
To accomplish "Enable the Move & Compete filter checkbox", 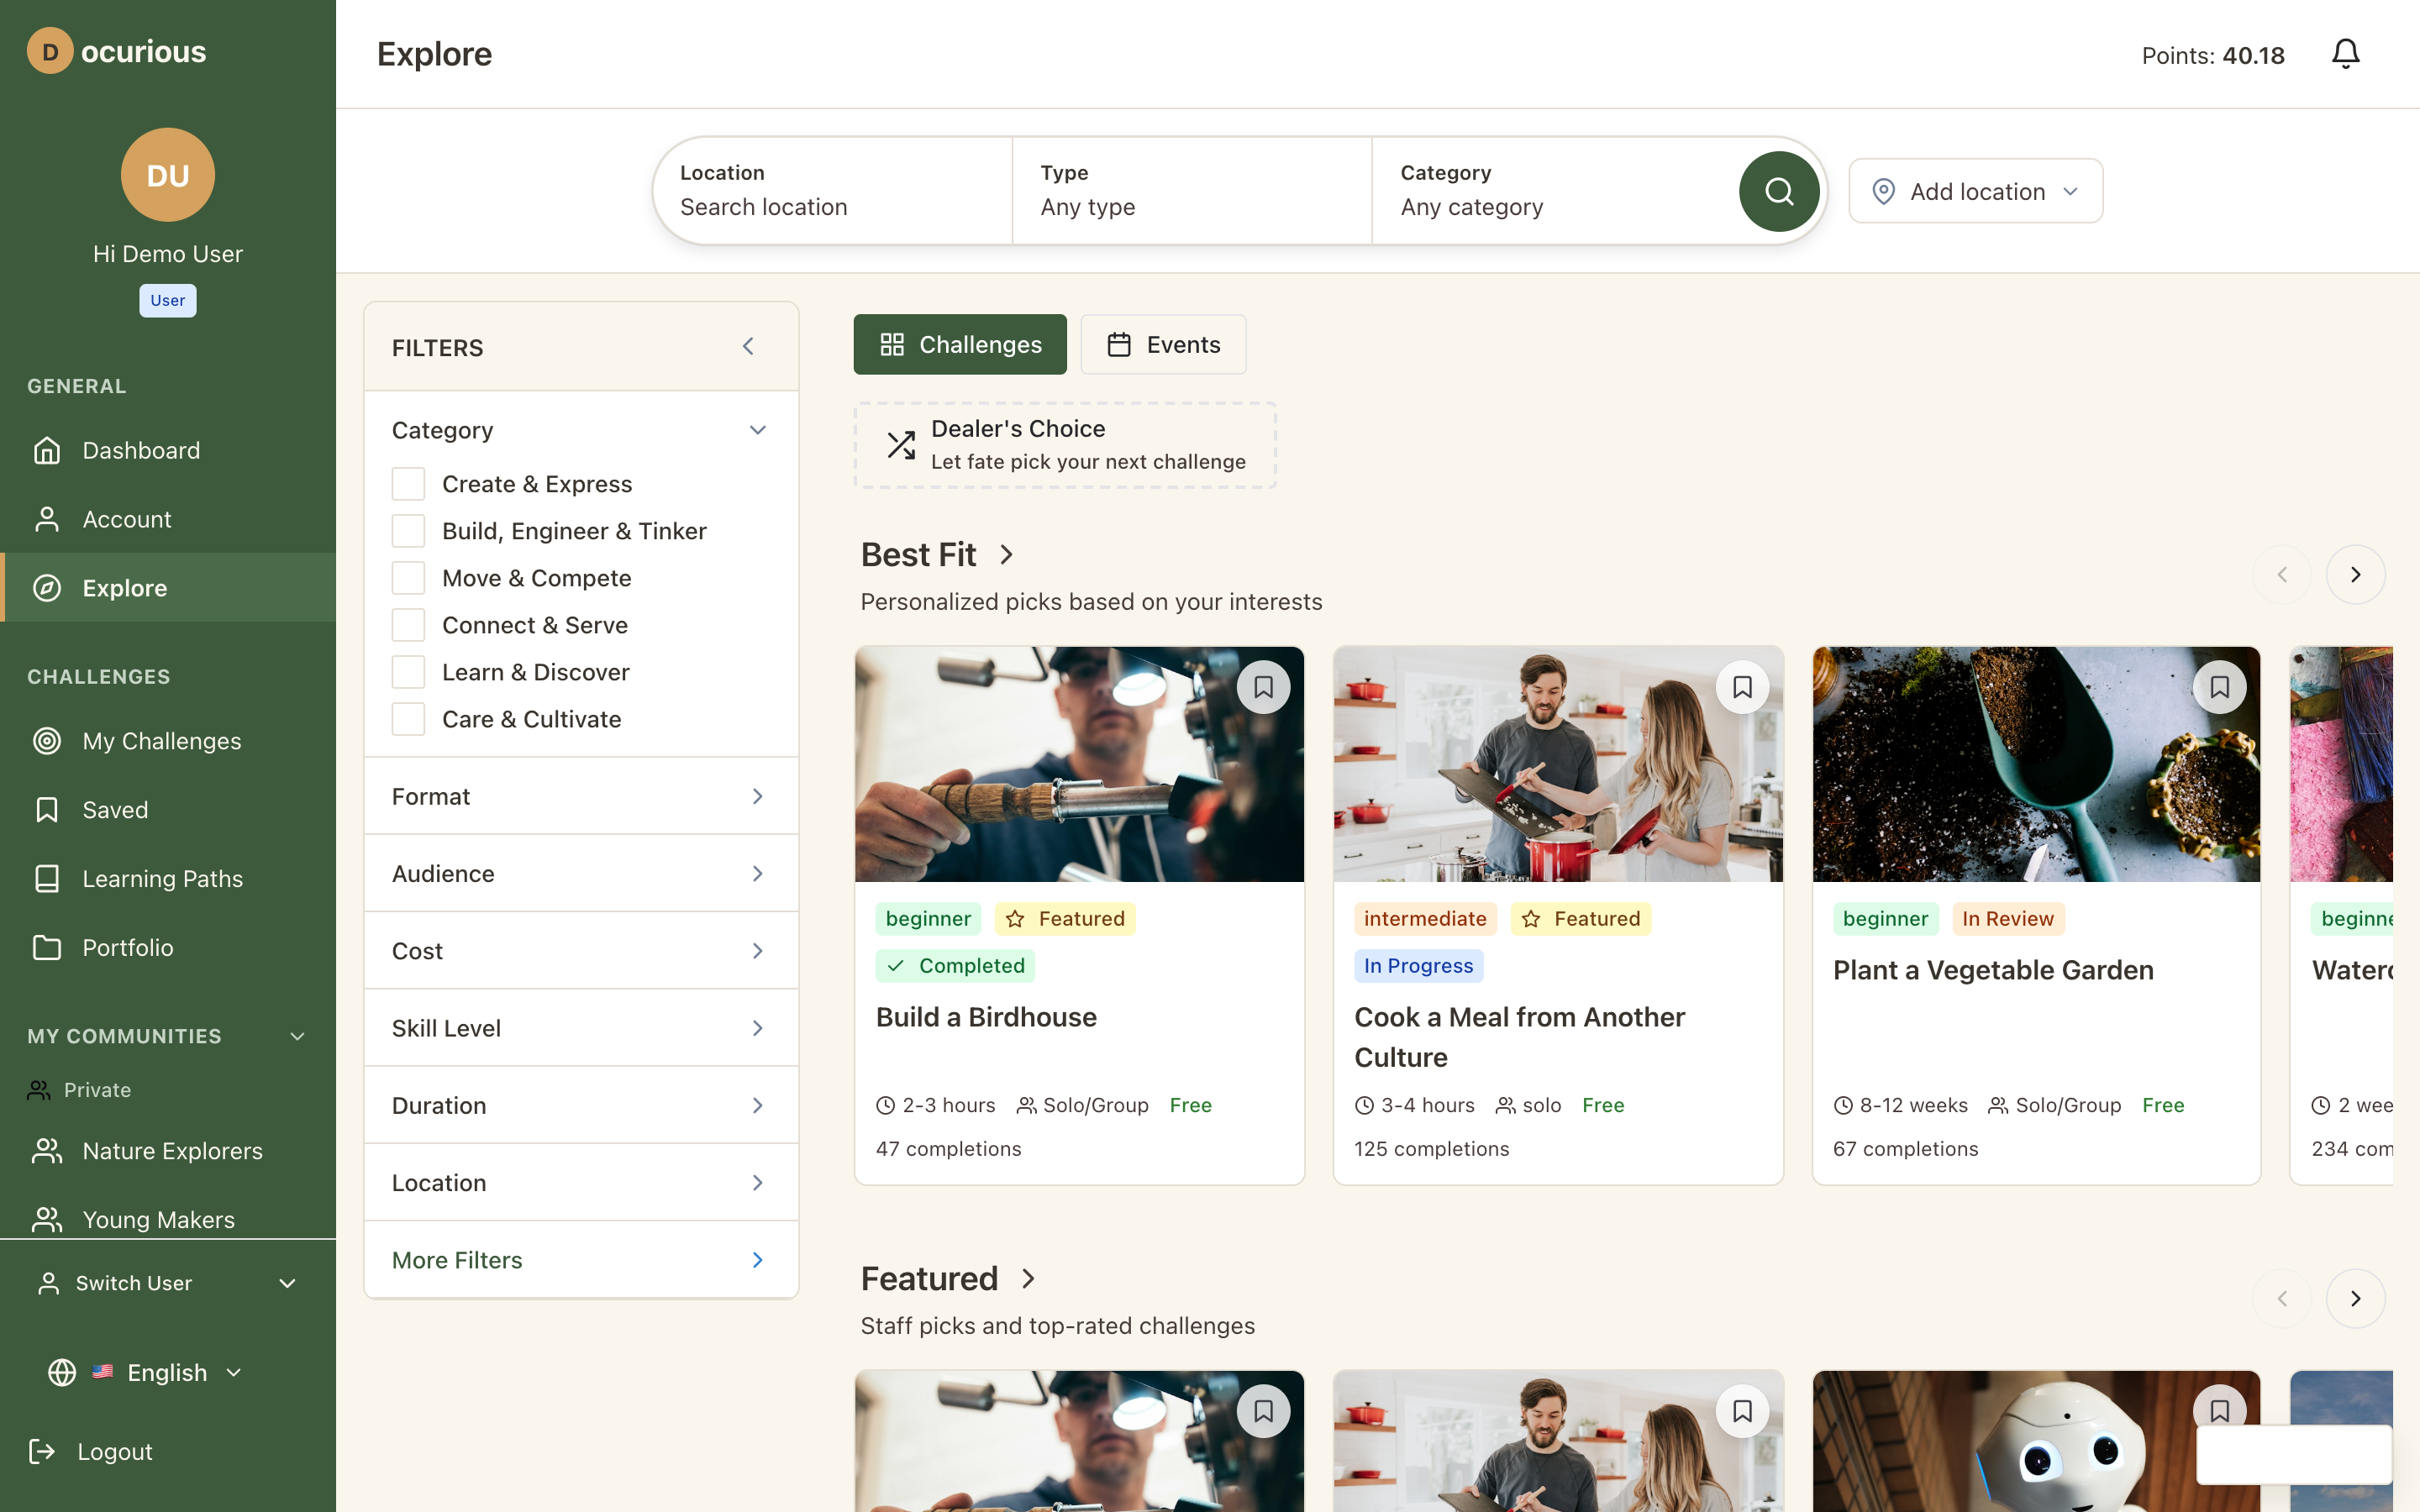I will tap(408, 578).
